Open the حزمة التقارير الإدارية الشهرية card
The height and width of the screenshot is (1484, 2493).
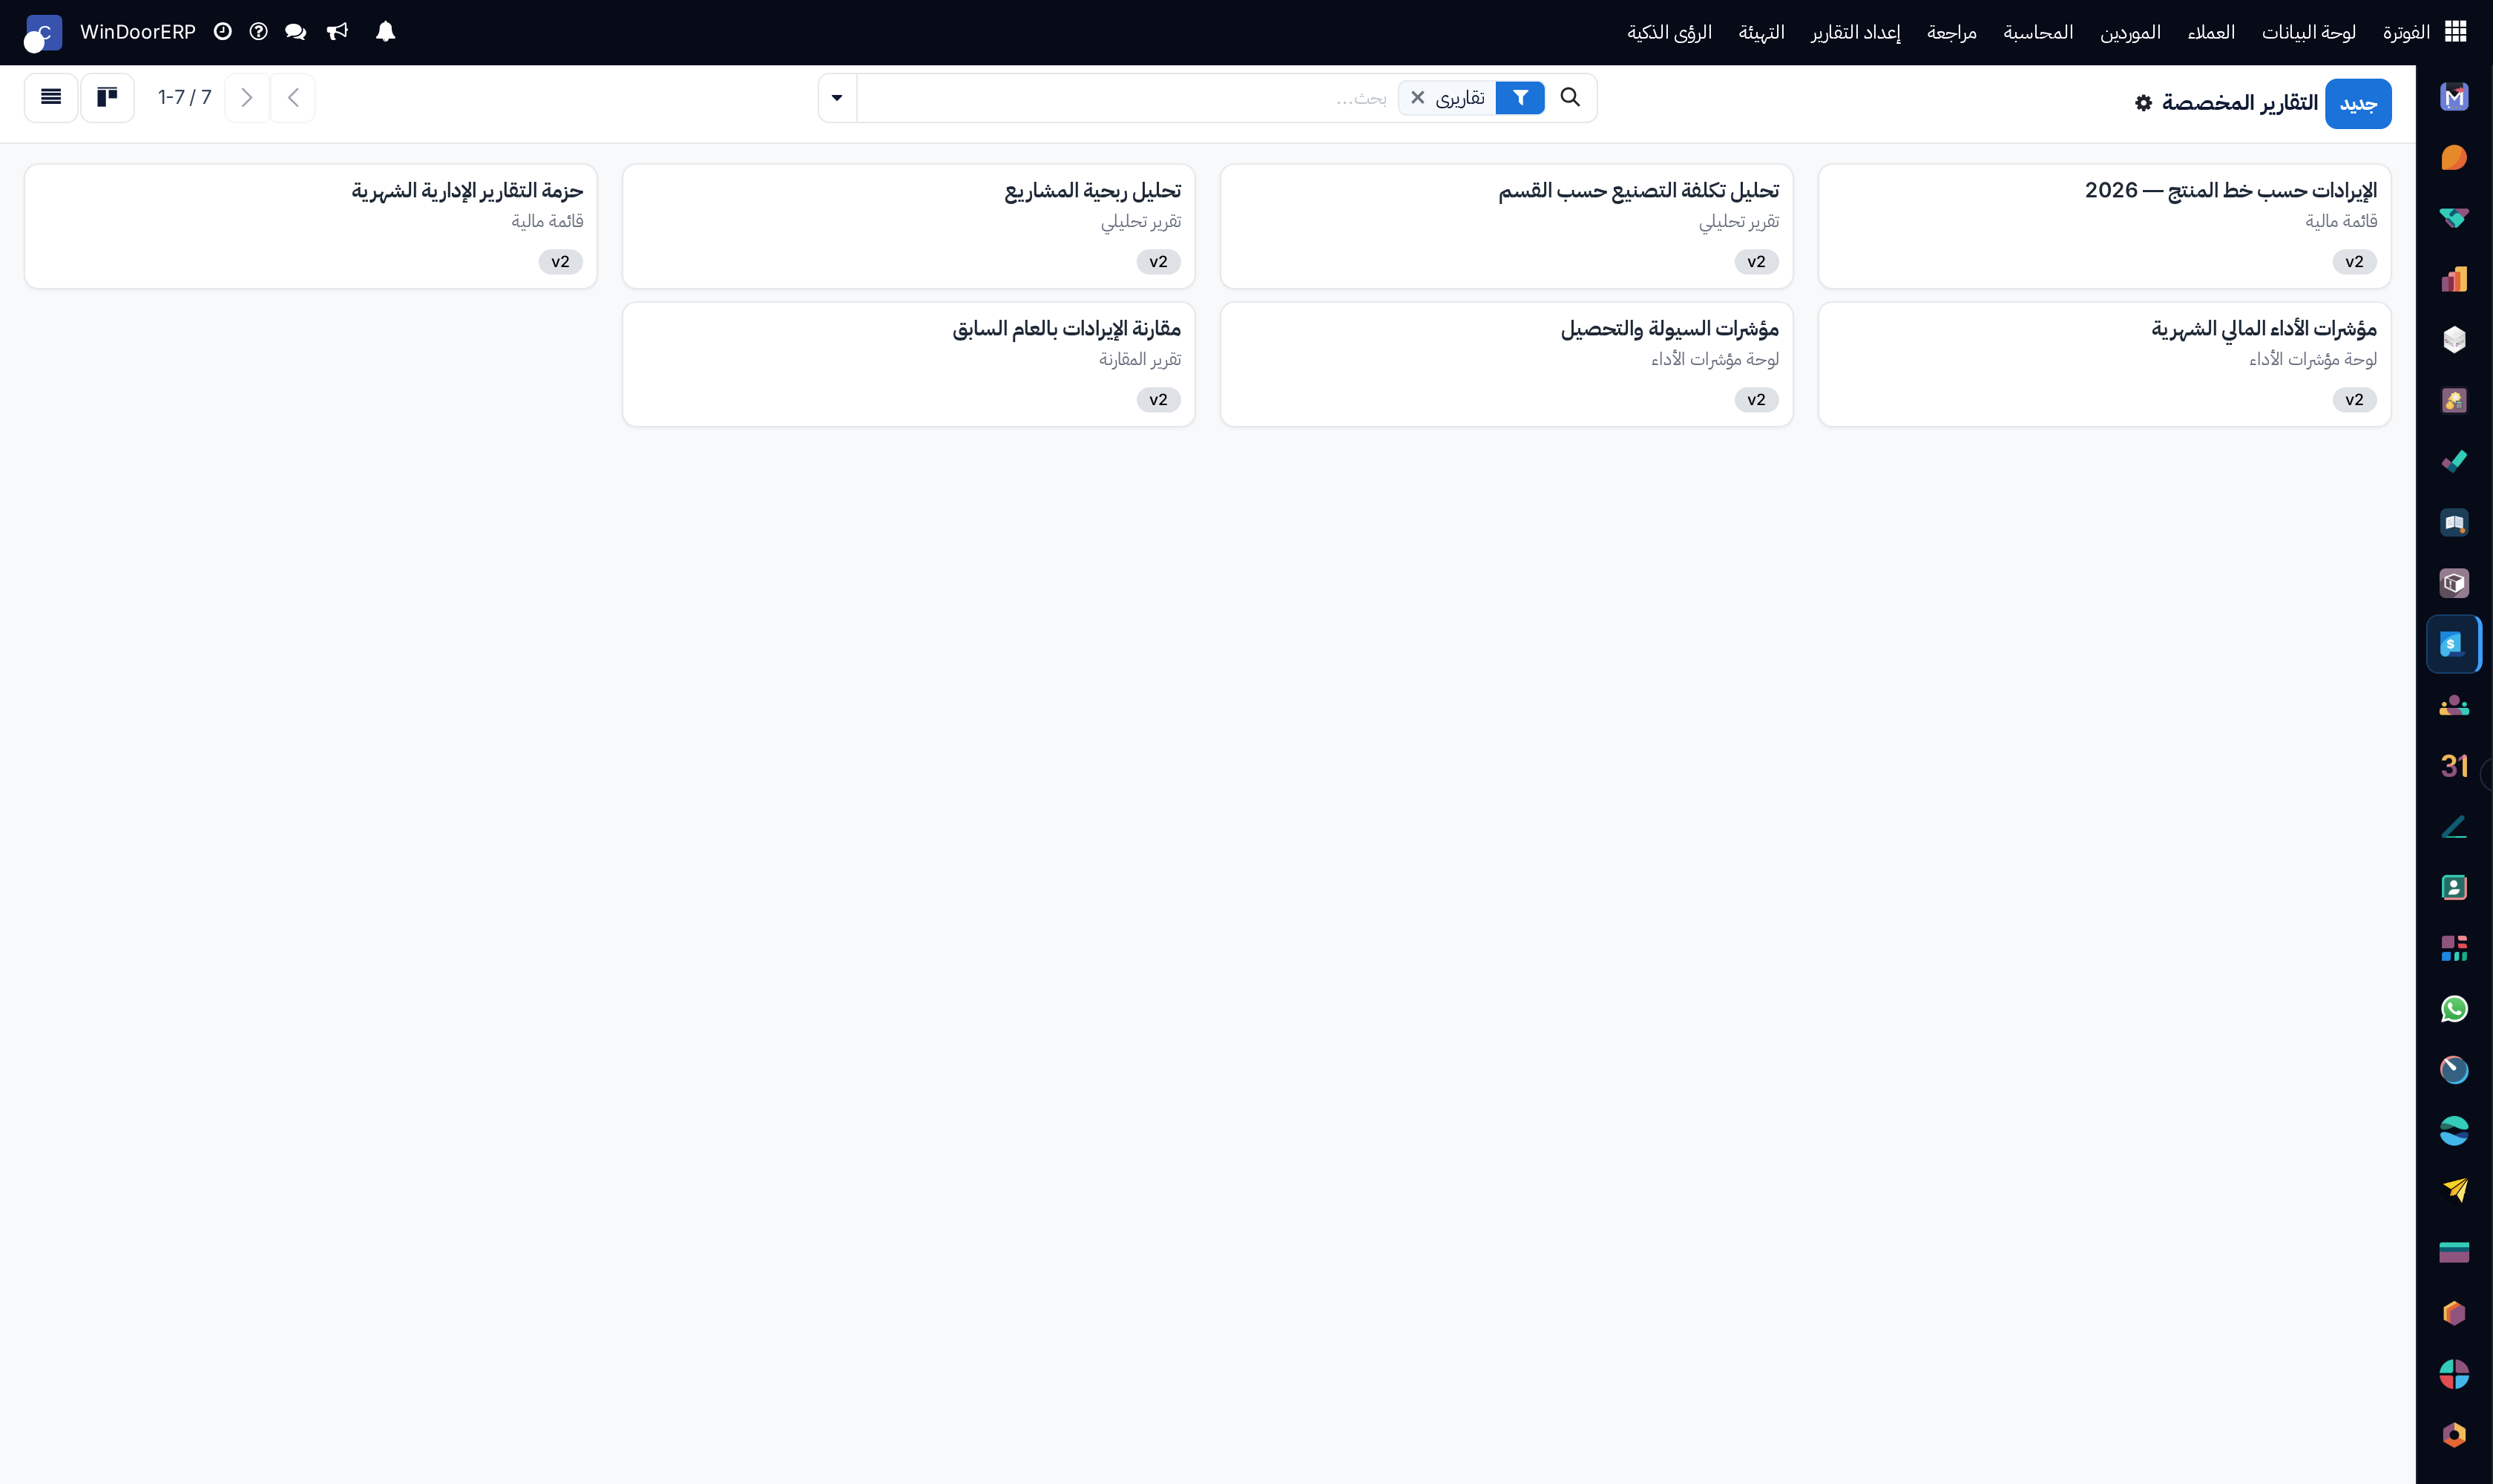point(310,226)
